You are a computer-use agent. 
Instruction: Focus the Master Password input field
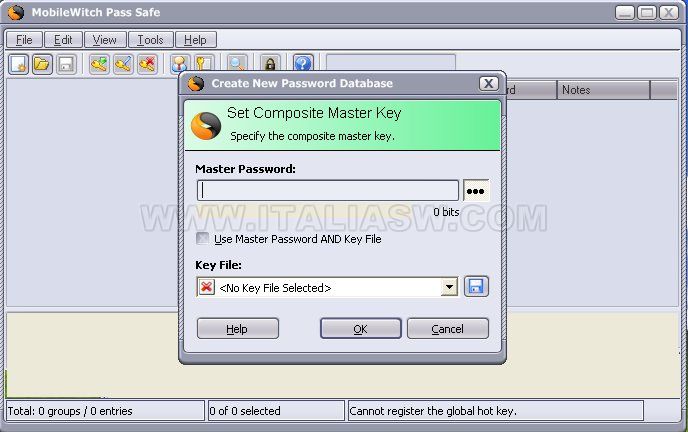pyautogui.click(x=328, y=190)
